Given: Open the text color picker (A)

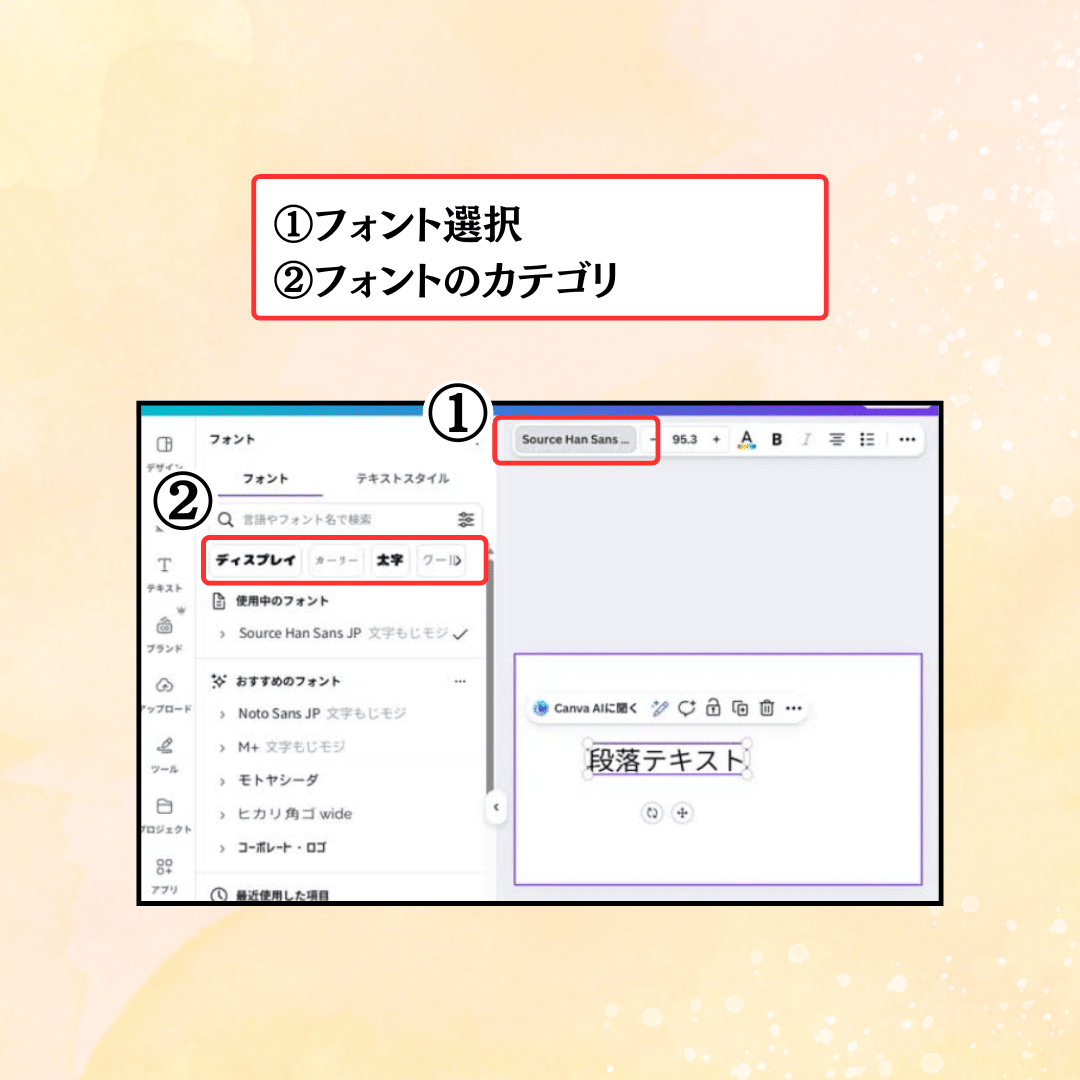Looking at the screenshot, I should 746,439.
